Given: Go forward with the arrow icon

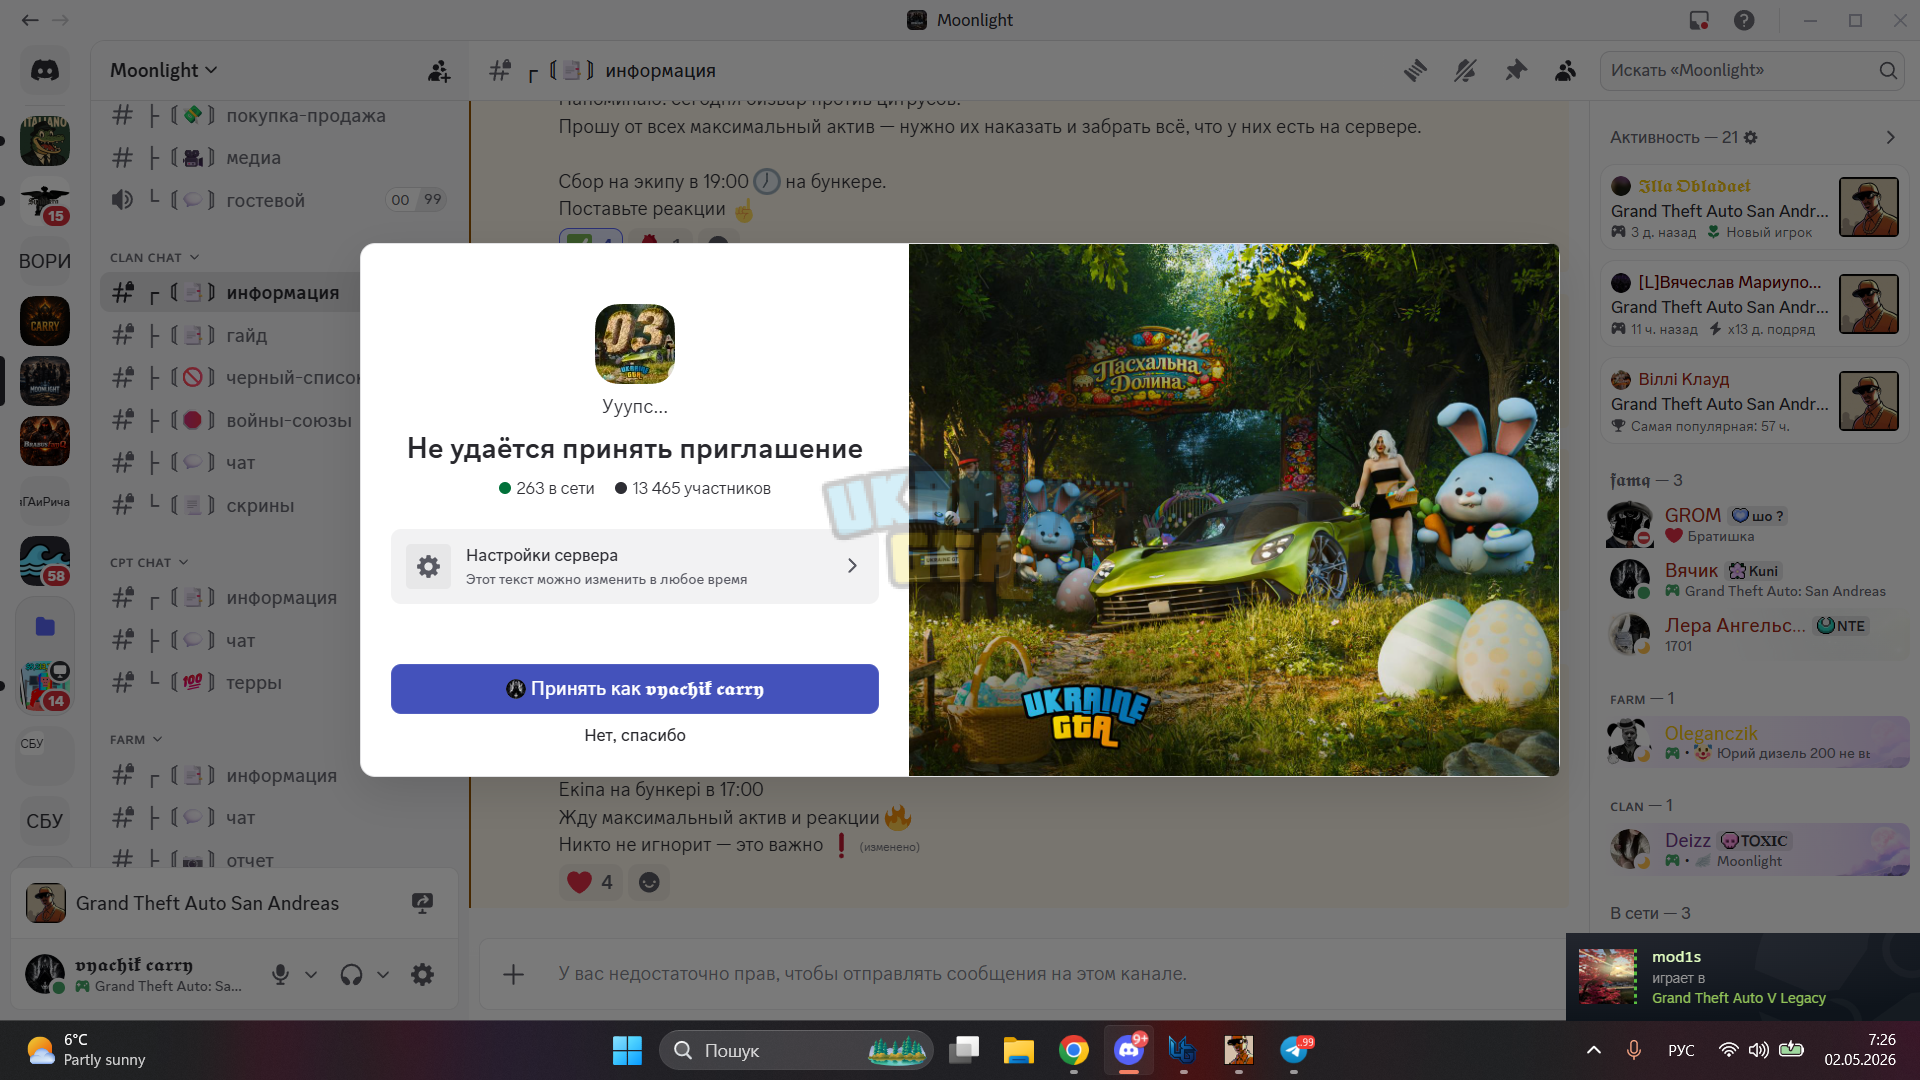Looking at the screenshot, I should pyautogui.click(x=60, y=20).
